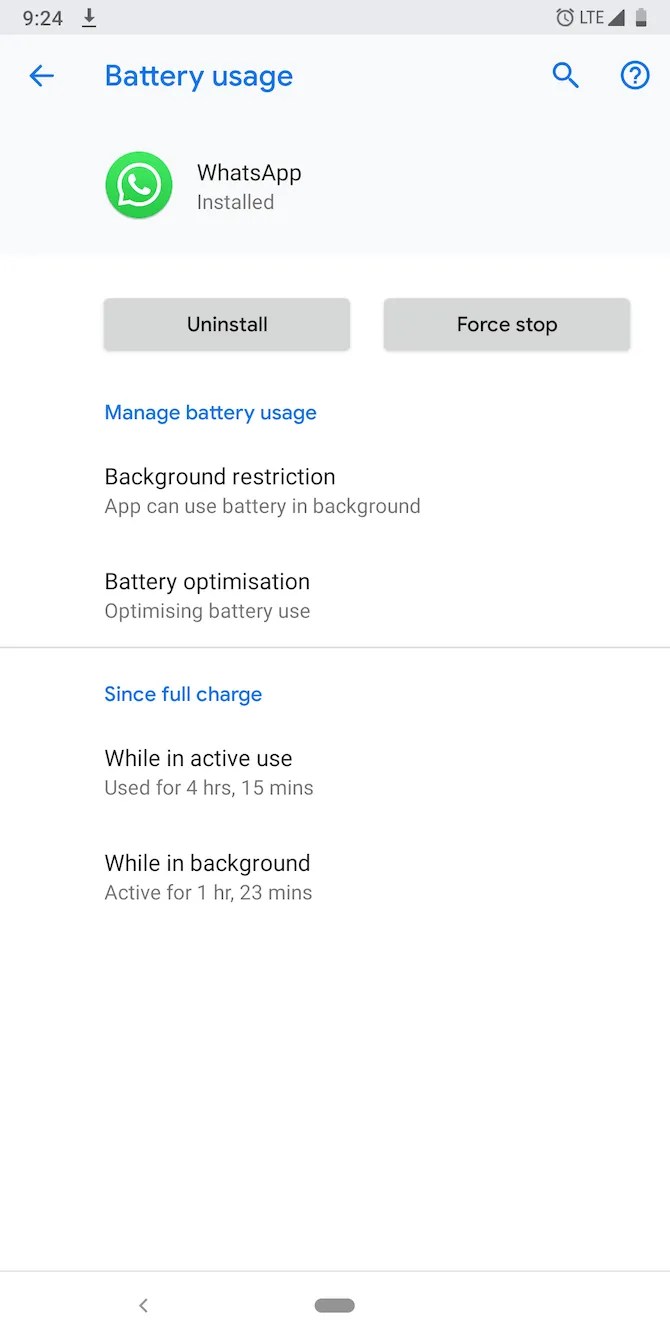Tap the battery icon in status bar
This screenshot has width=670, height=1340.
(x=644, y=17)
